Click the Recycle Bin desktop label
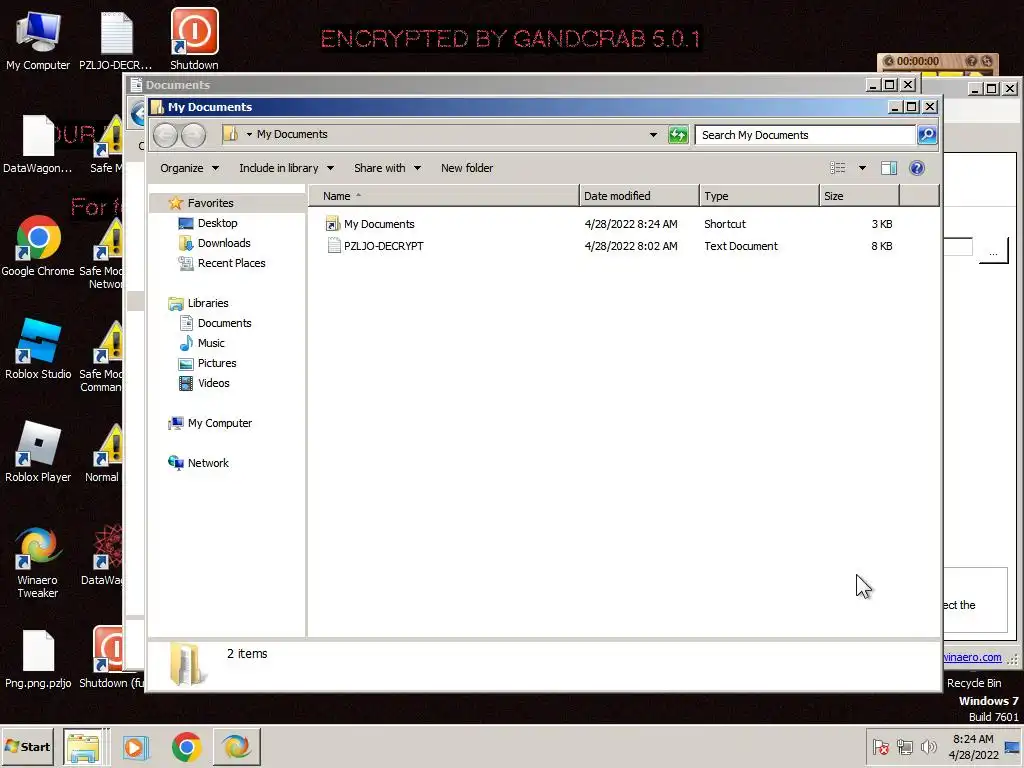The width and height of the screenshot is (1024, 768). coord(974,683)
